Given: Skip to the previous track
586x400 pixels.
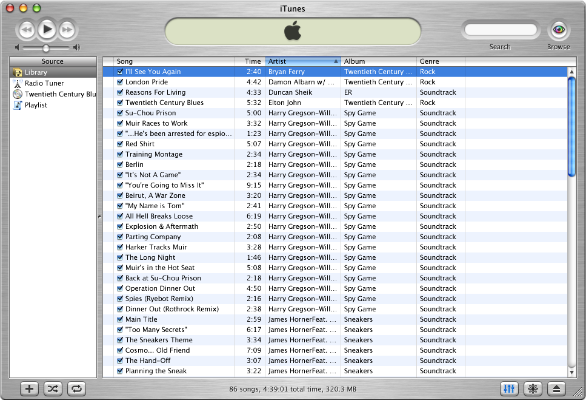Looking at the screenshot, I should [27, 30].
